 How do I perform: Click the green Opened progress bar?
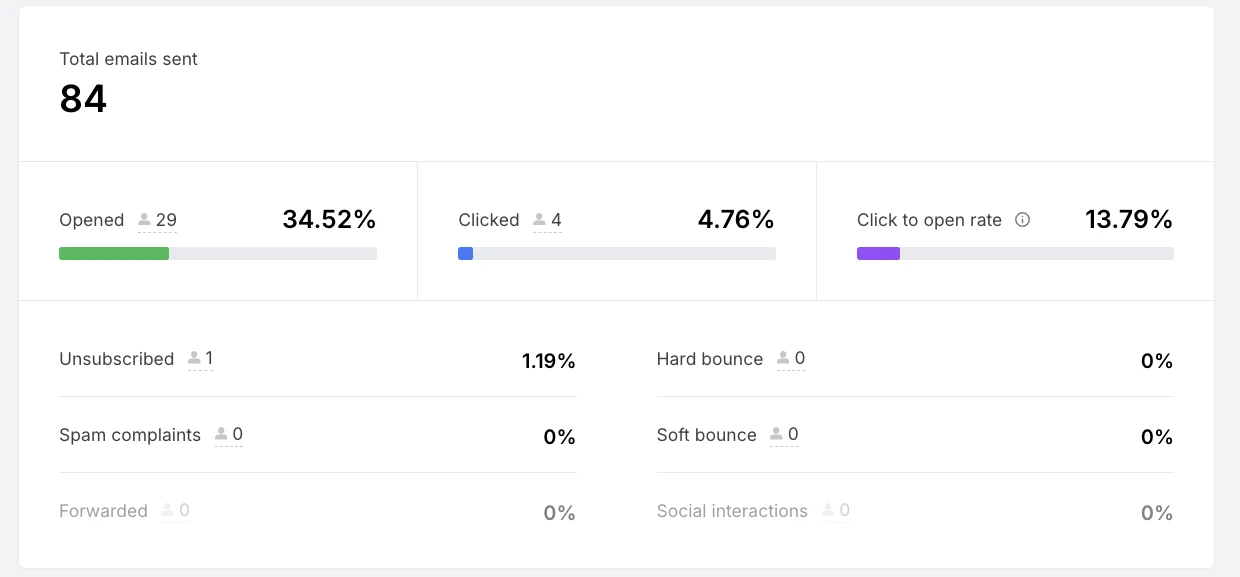[x=114, y=254]
